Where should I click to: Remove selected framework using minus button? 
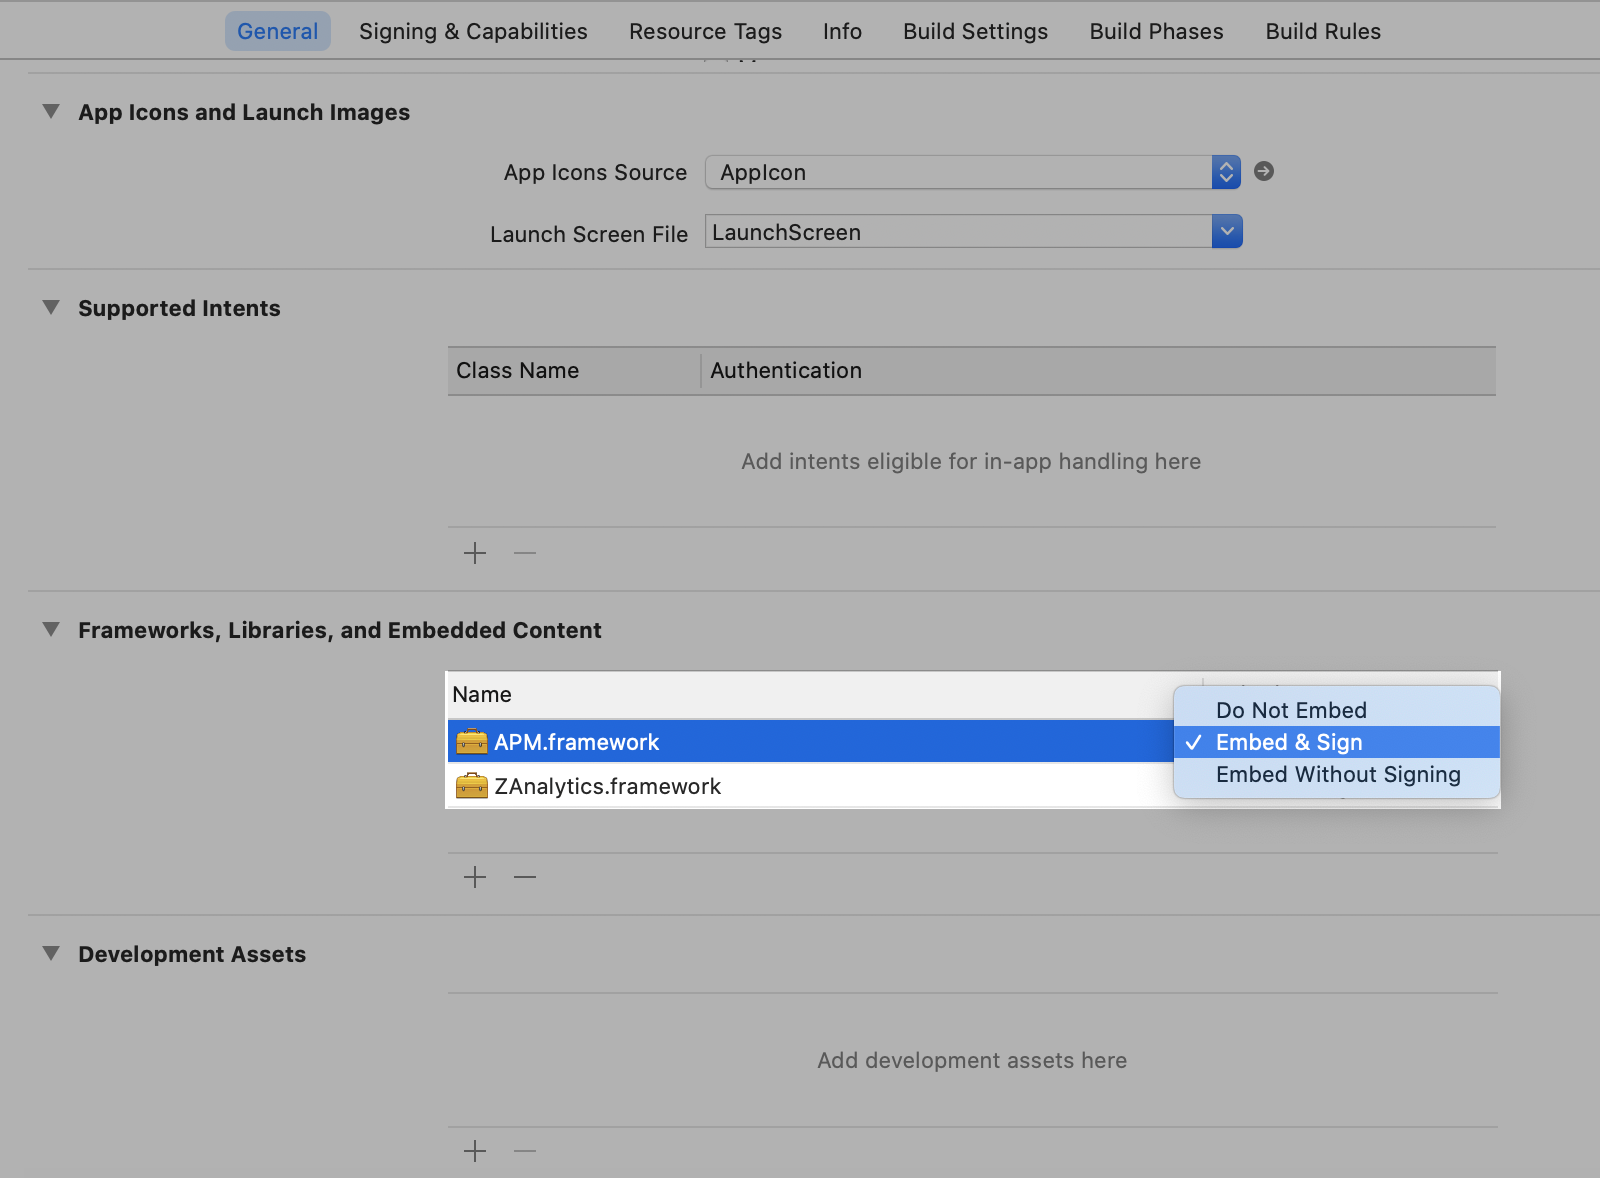(x=525, y=877)
